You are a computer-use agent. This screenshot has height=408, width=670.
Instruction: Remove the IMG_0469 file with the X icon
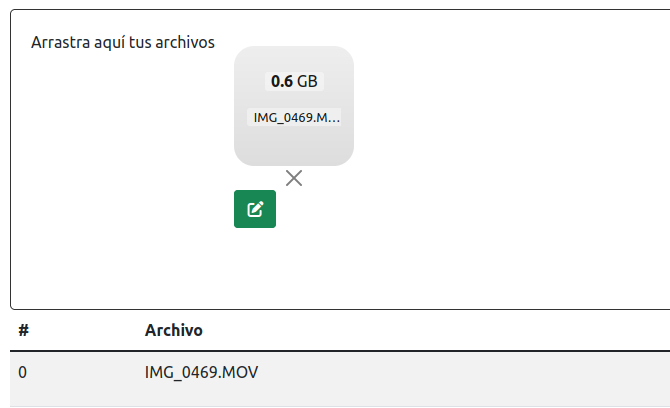pos(293,178)
